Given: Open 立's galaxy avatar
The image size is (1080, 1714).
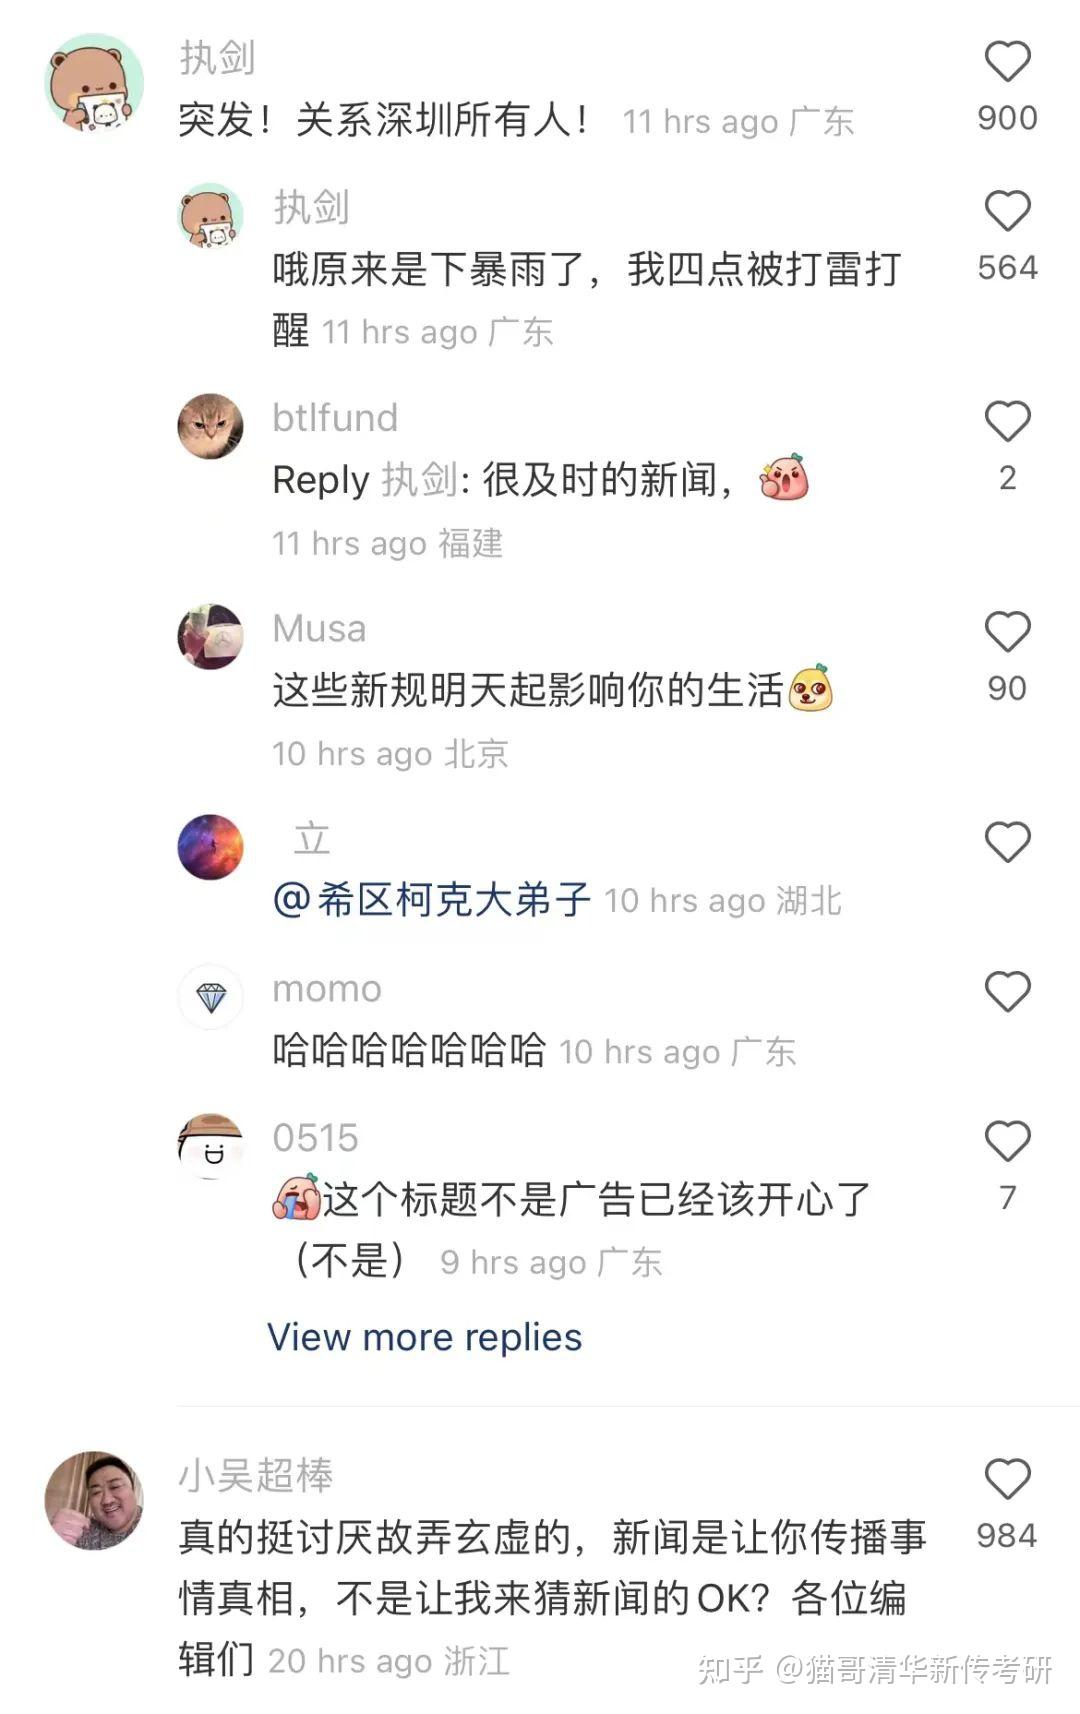Looking at the screenshot, I should click(x=210, y=847).
